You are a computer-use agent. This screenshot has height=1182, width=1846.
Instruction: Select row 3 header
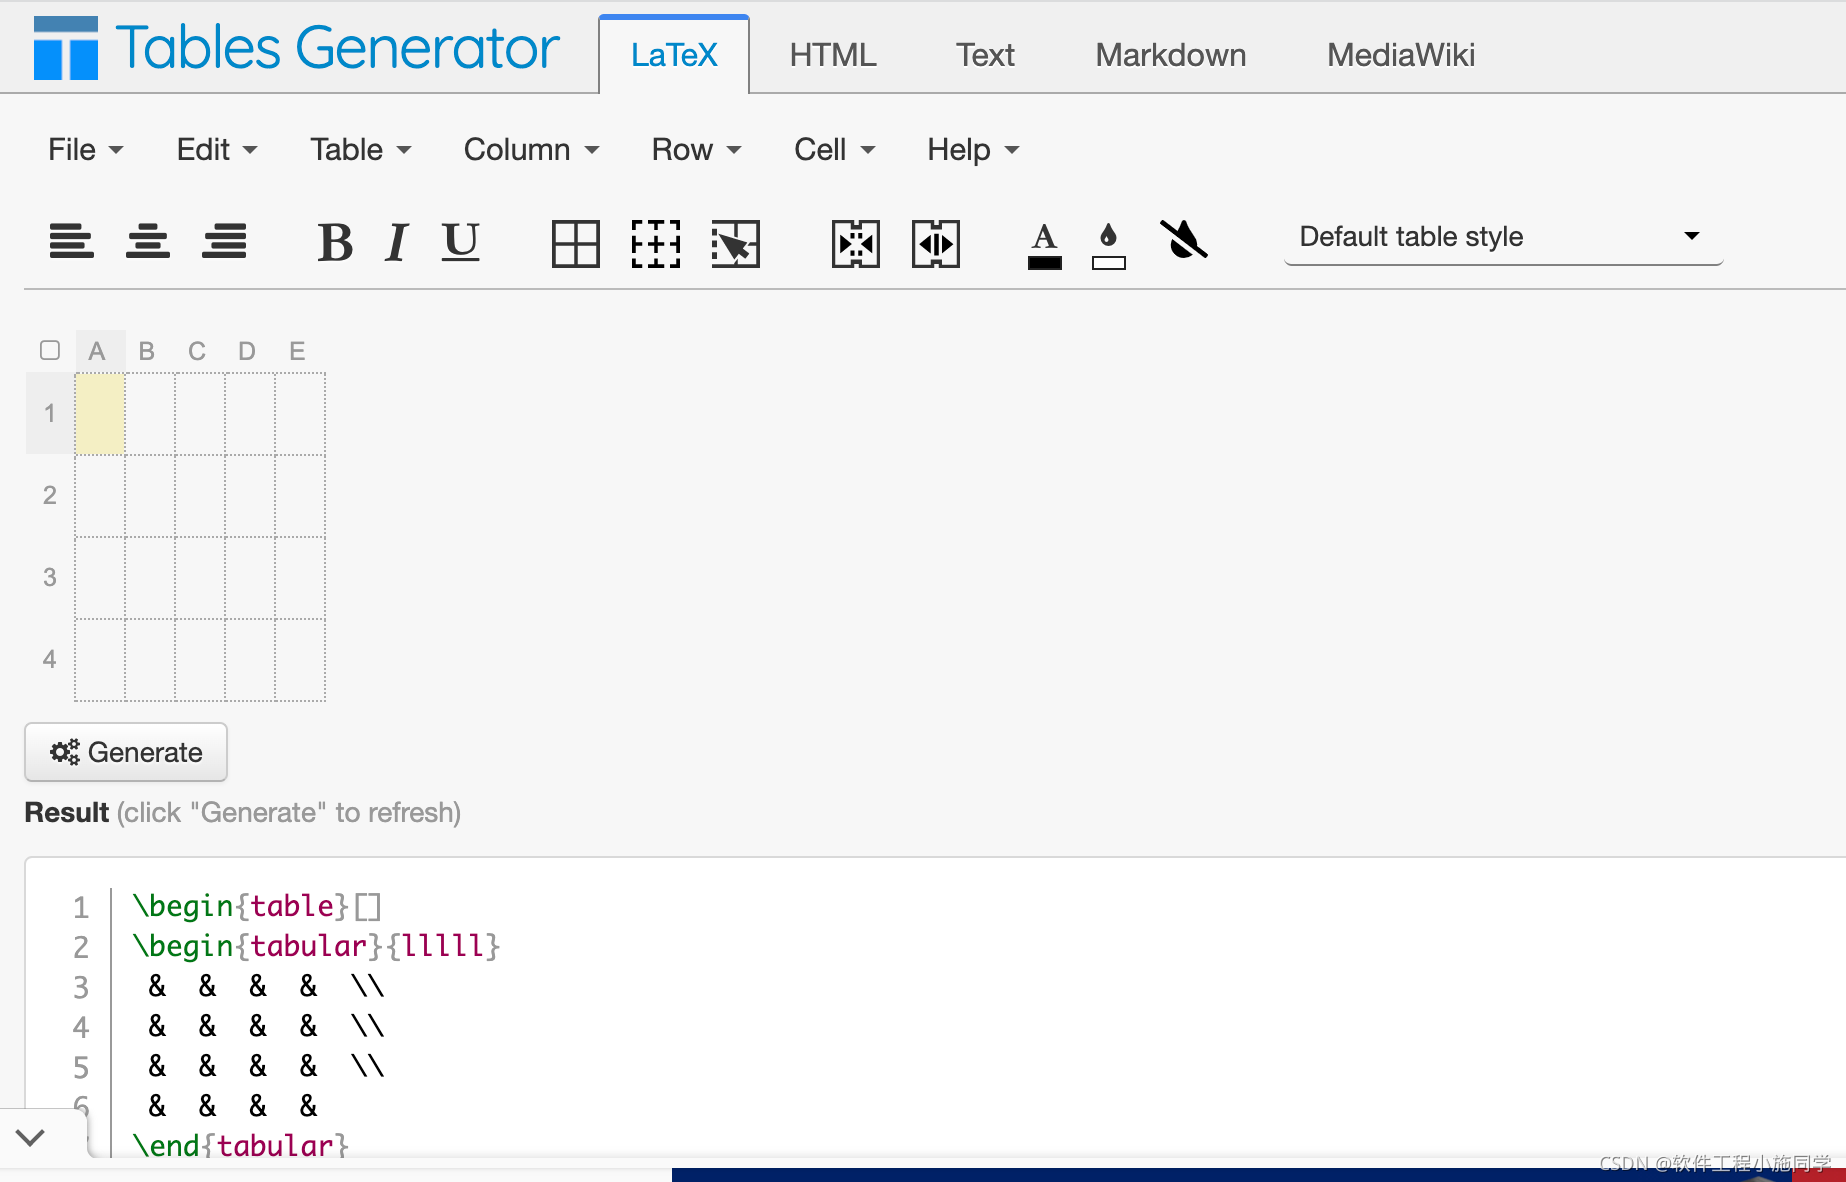coord(50,577)
